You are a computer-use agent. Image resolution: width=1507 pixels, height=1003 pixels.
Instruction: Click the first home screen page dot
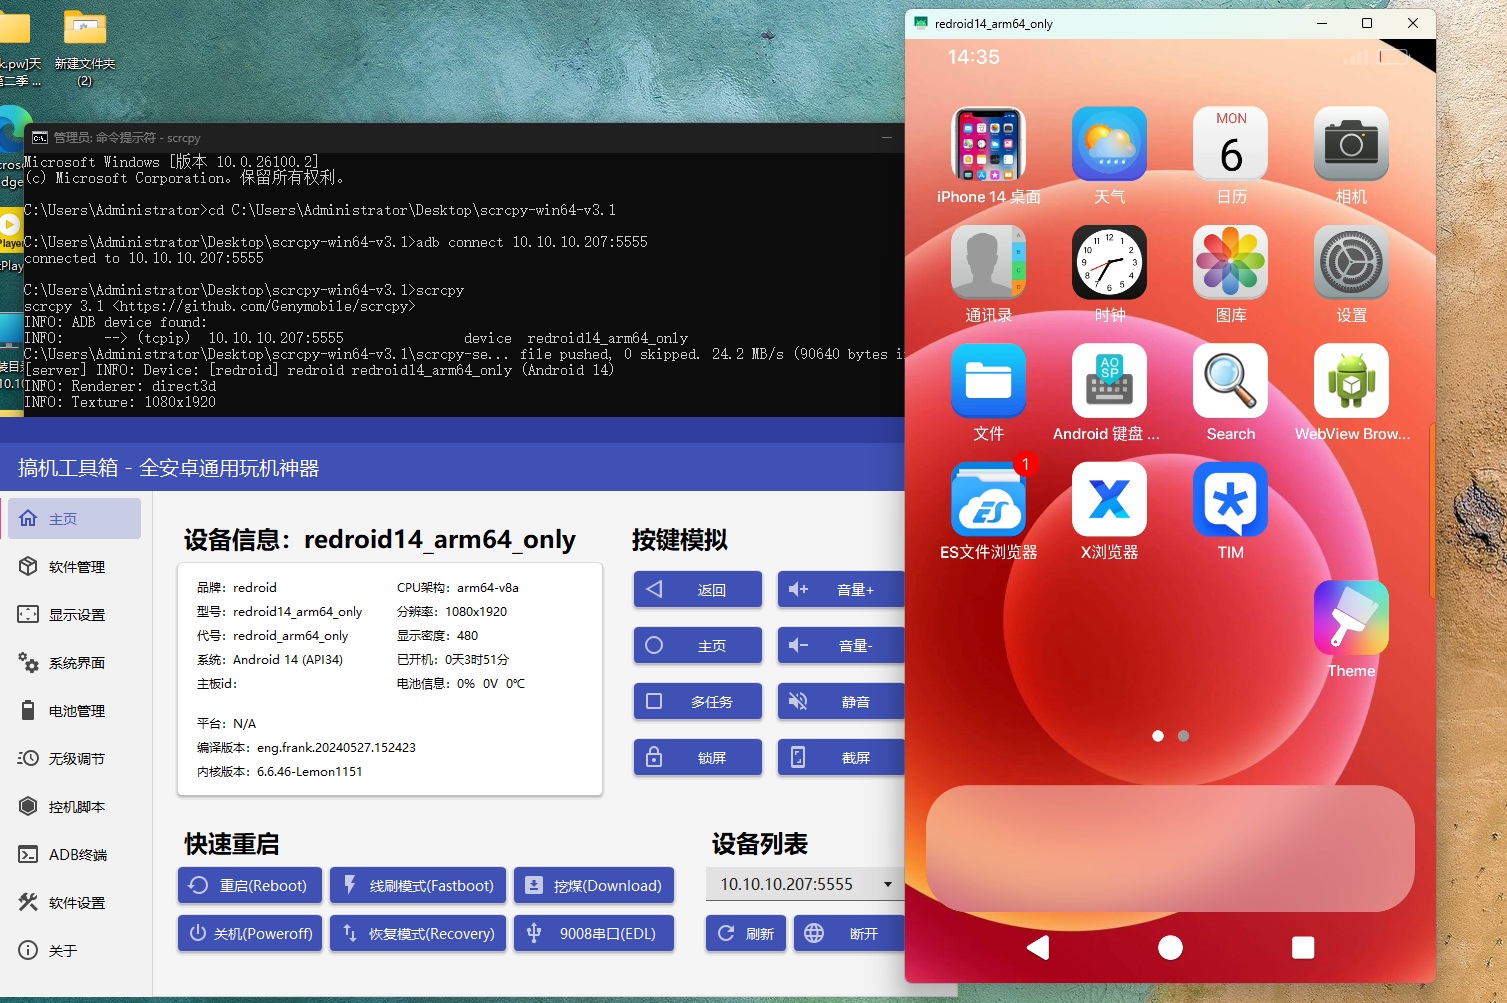point(1158,736)
